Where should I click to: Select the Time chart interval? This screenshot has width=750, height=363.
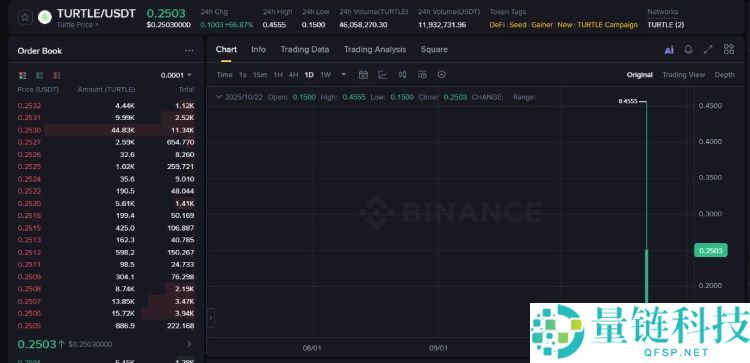[224, 75]
